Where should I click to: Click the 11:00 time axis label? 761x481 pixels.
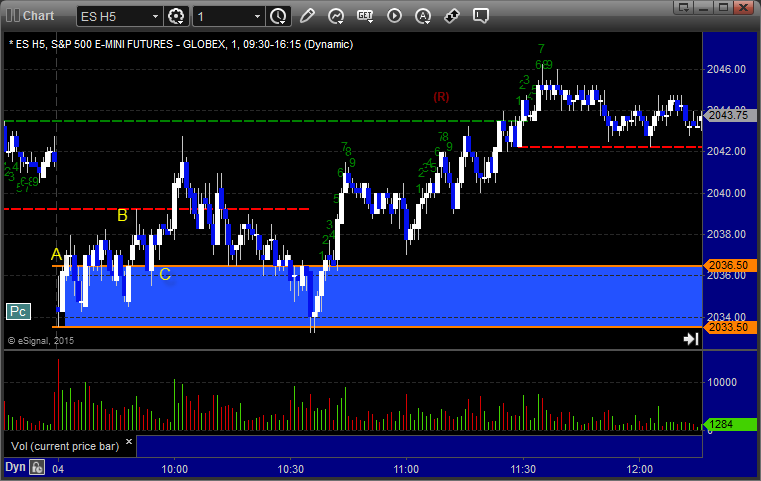406,469
